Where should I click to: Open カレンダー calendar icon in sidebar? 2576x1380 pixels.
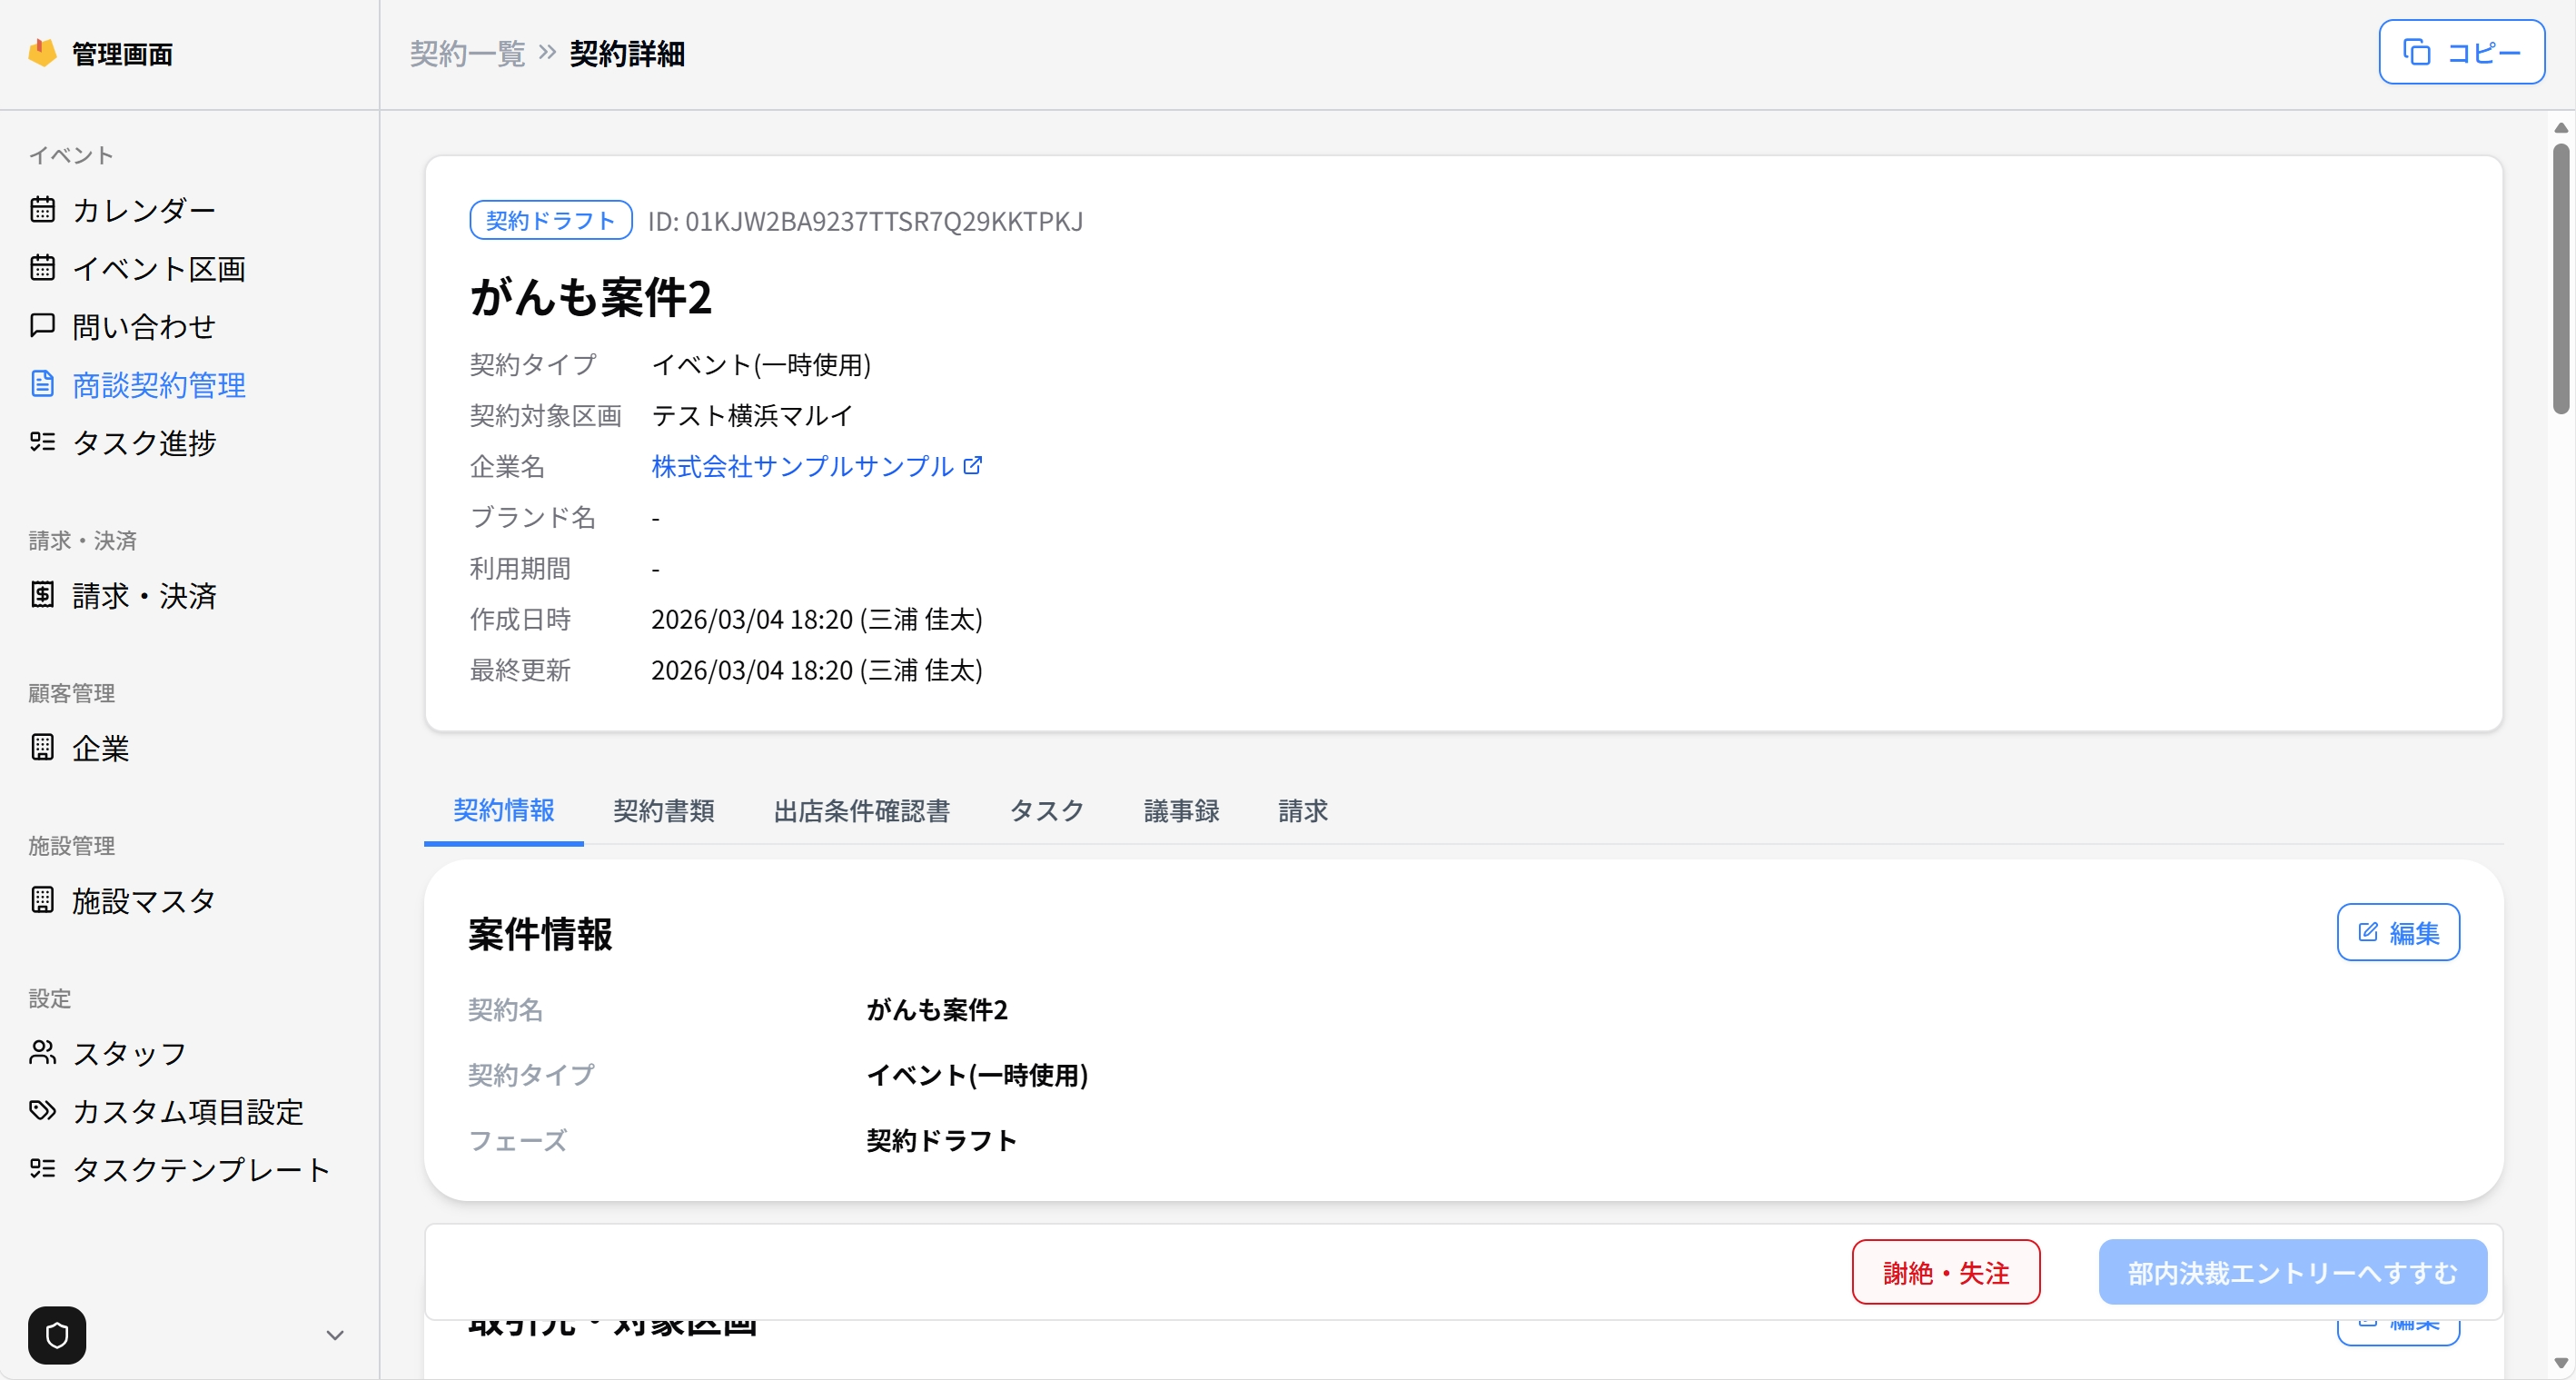[42, 210]
